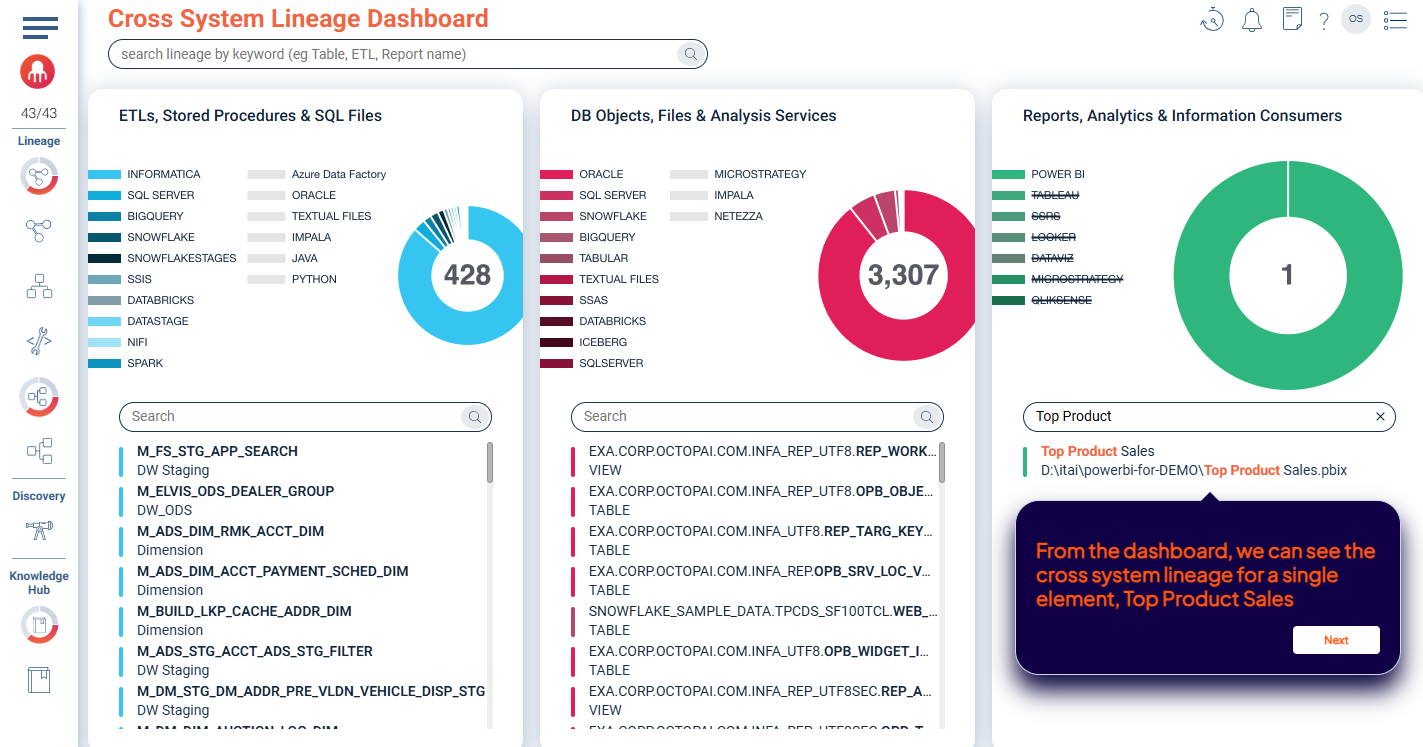Screen dimensions: 1423x747
Task: Click Next in the tour tooltip
Action: [x=1336, y=640]
